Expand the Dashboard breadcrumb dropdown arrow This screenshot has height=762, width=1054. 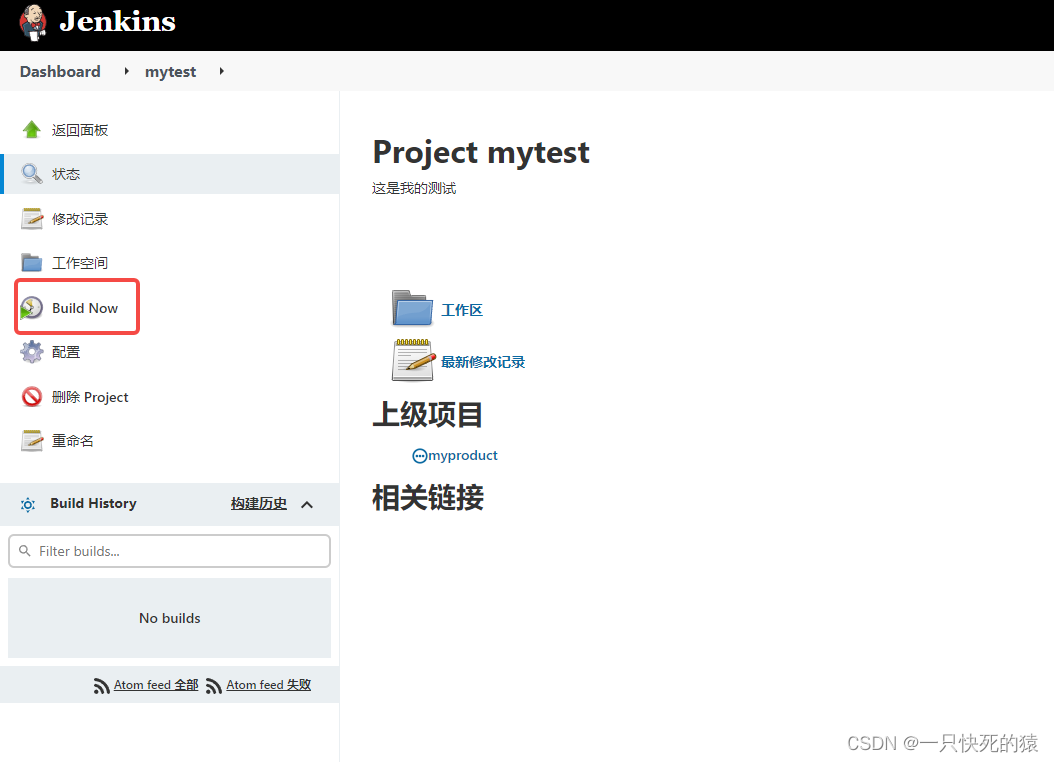tap(126, 71)
